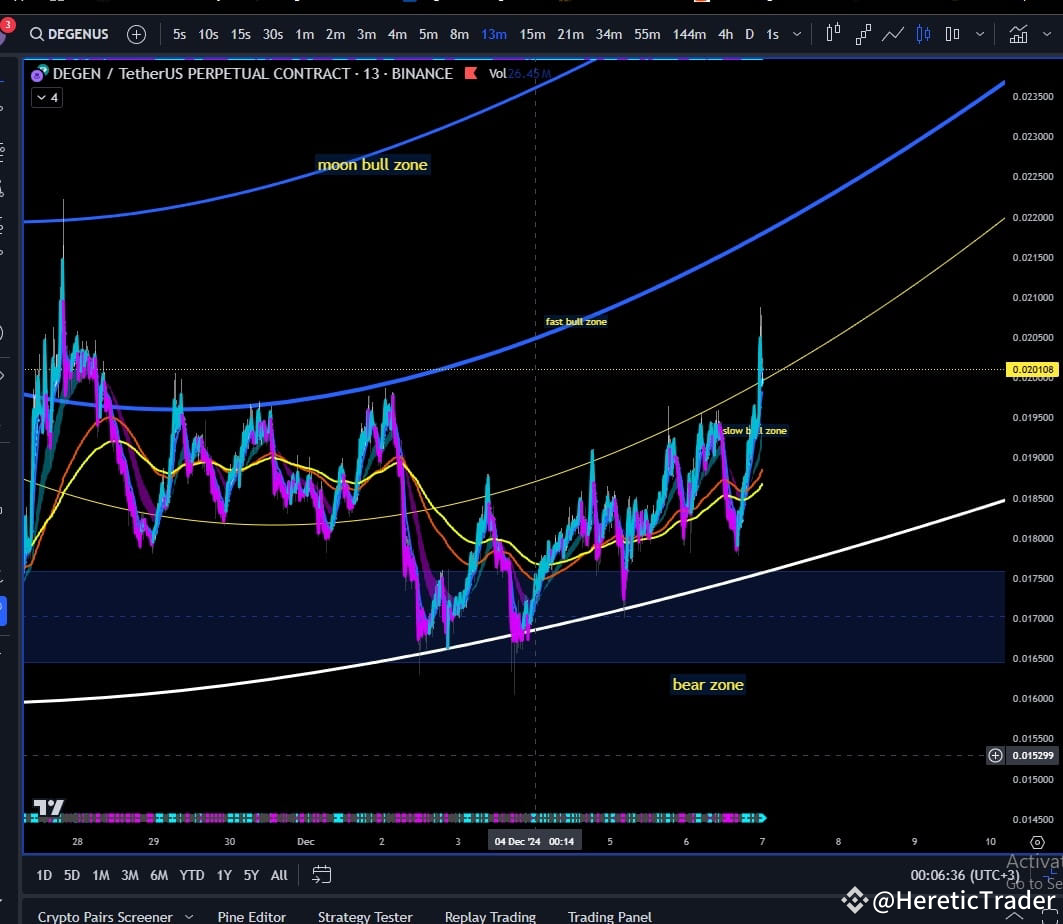Open the symbol search magnifier icon
Screen dimensions: 1063x924
coord(37,34)
